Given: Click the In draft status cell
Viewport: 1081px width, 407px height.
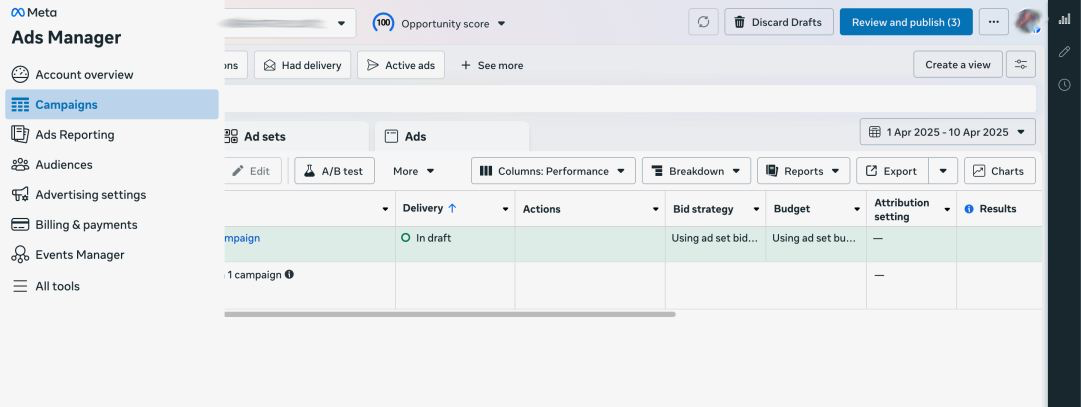Looking at the screenshot, I should point(455,244).
